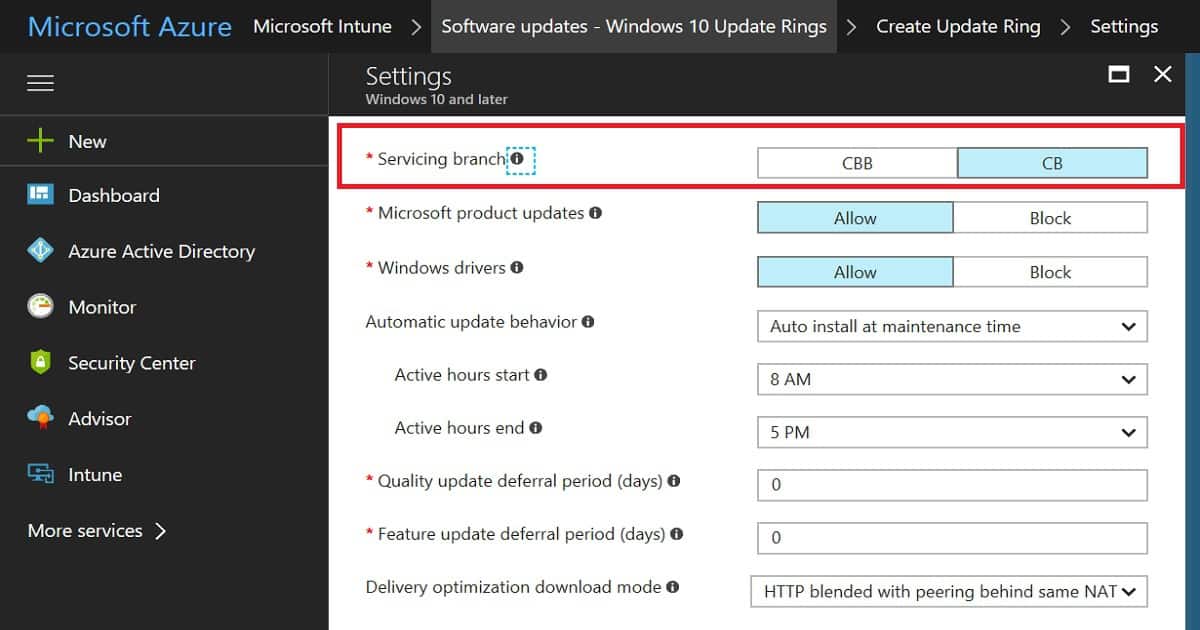Open More services link
The image size is (1200, 630).
pos(85,531)
